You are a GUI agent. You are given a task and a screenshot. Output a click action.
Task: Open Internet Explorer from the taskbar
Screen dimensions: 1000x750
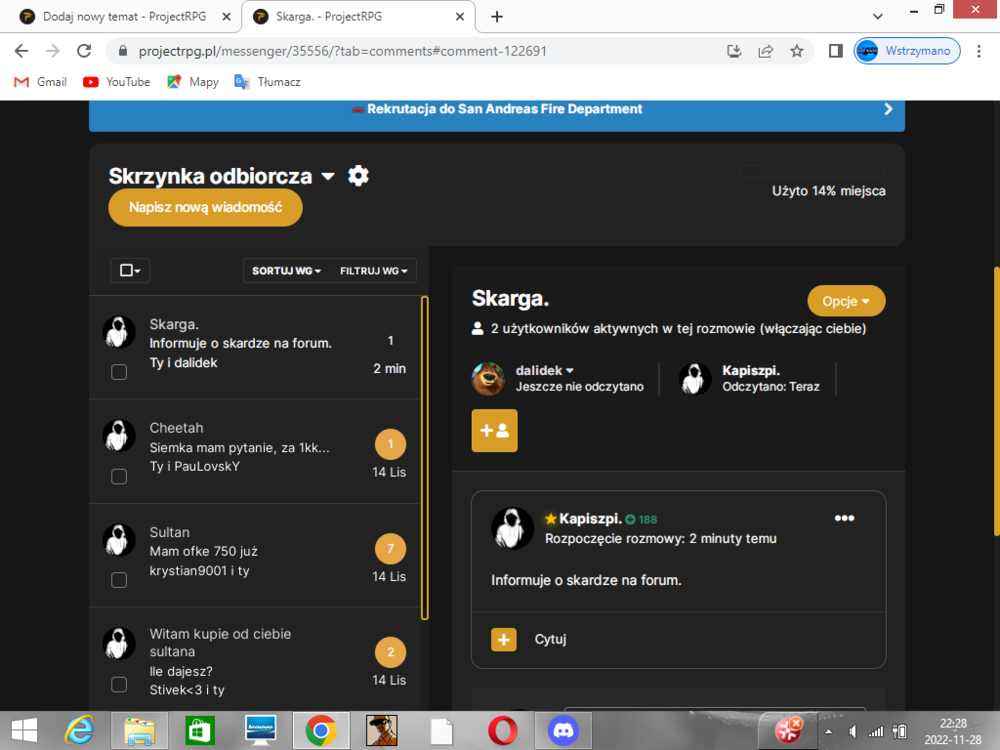(79, 730)
